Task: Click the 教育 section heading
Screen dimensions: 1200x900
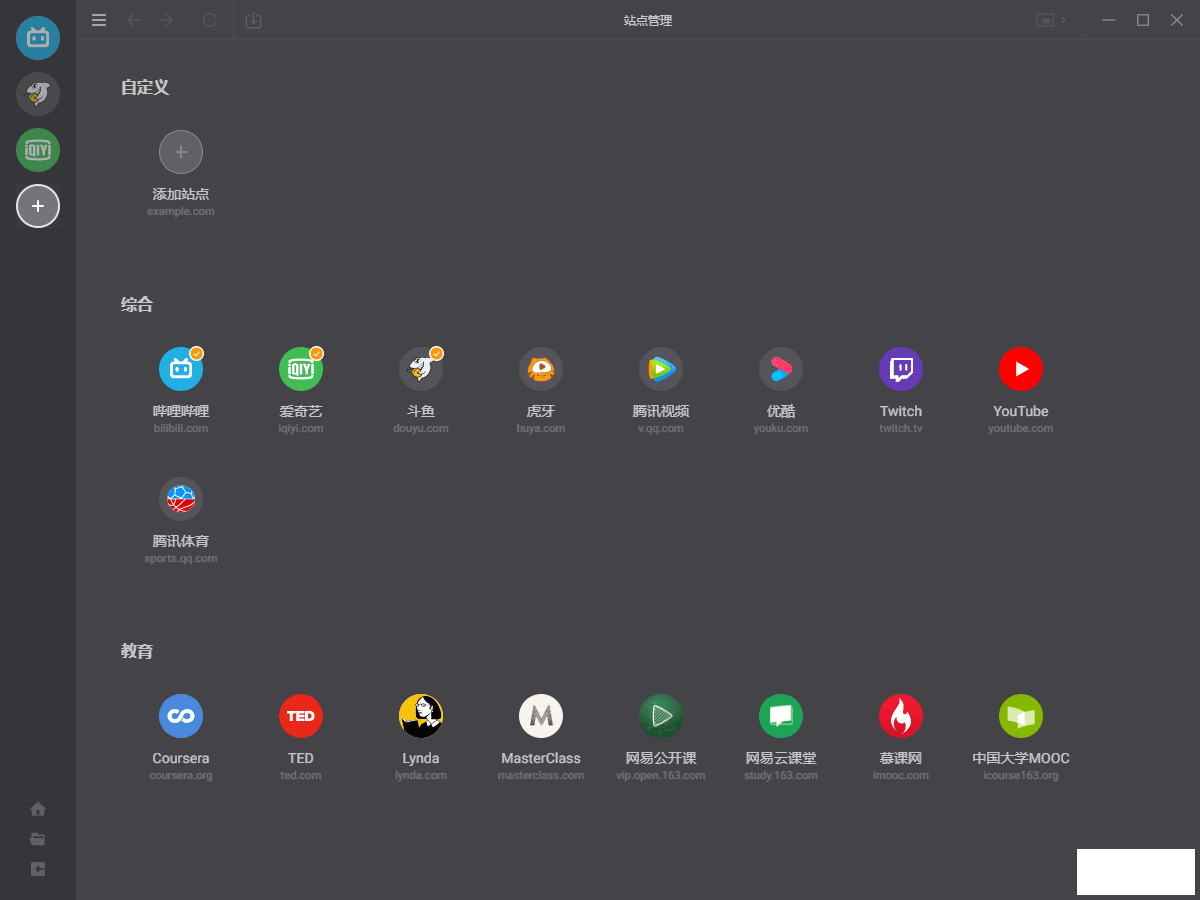Action: coord(137,651)
